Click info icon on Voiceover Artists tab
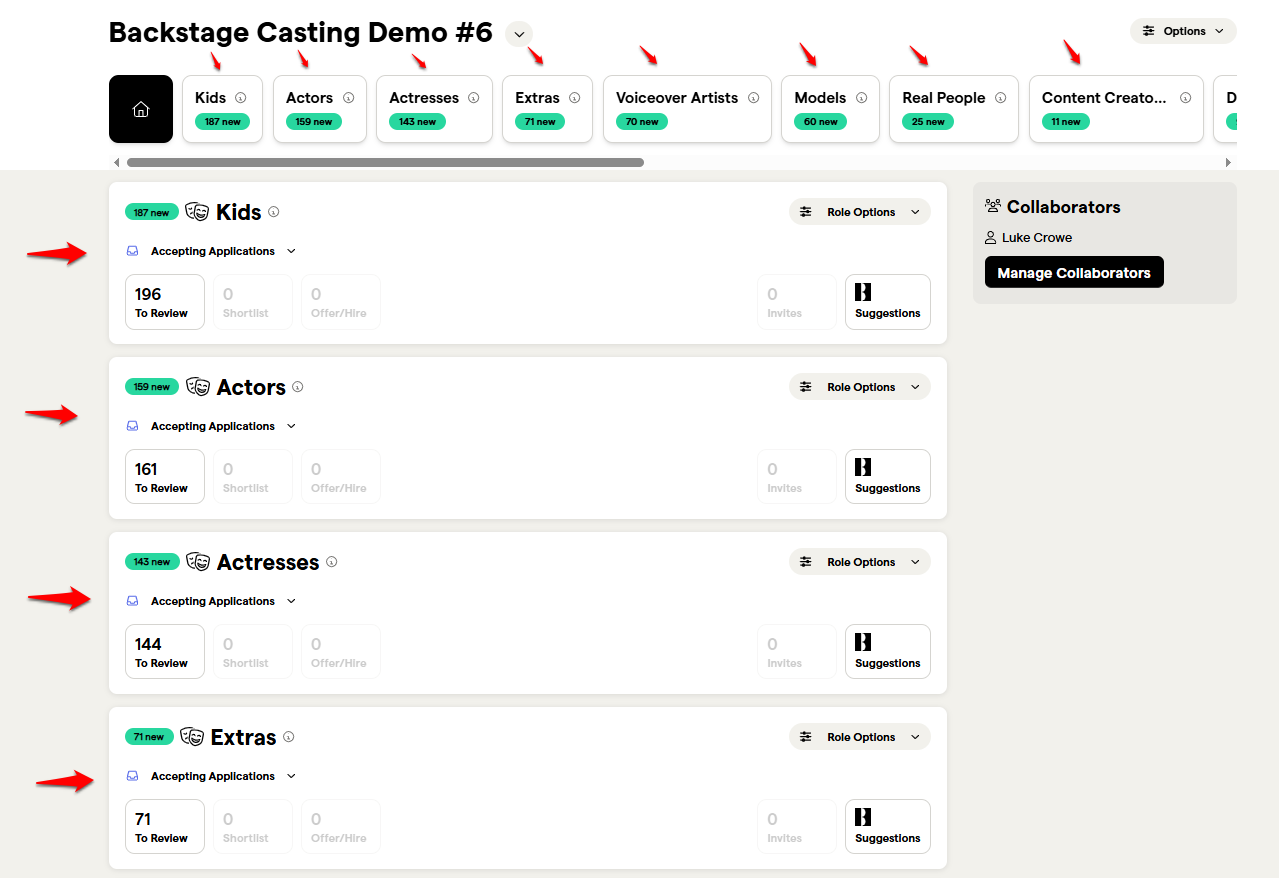The width and height of the screenshot is (1279, 878). tap(753, 98)
